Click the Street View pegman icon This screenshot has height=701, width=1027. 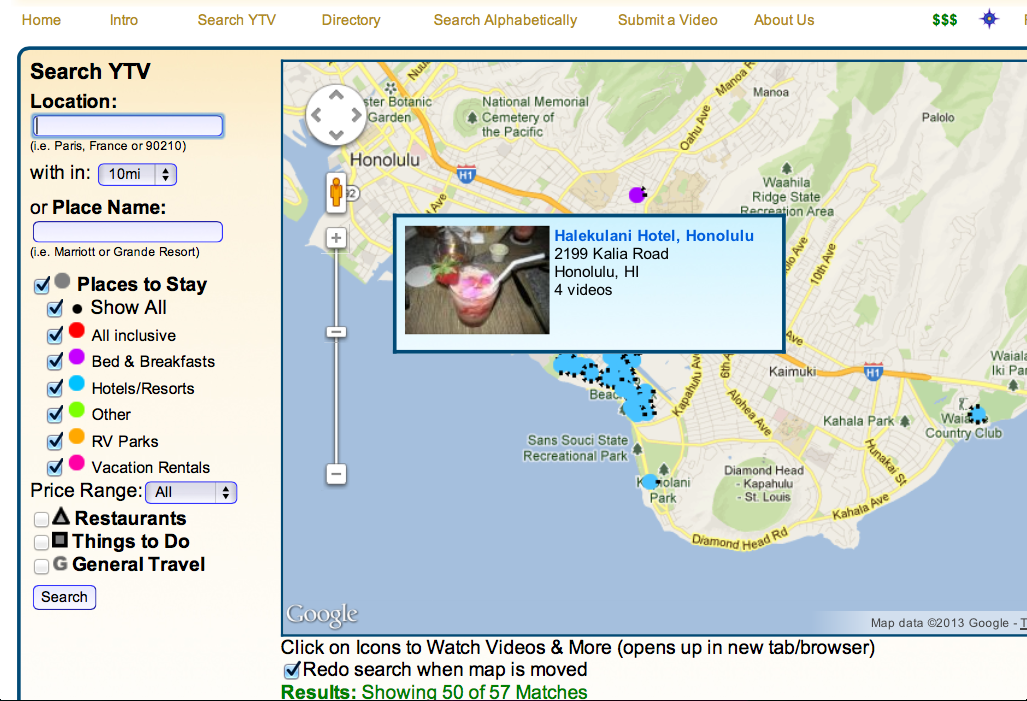[x=336, y=193]
